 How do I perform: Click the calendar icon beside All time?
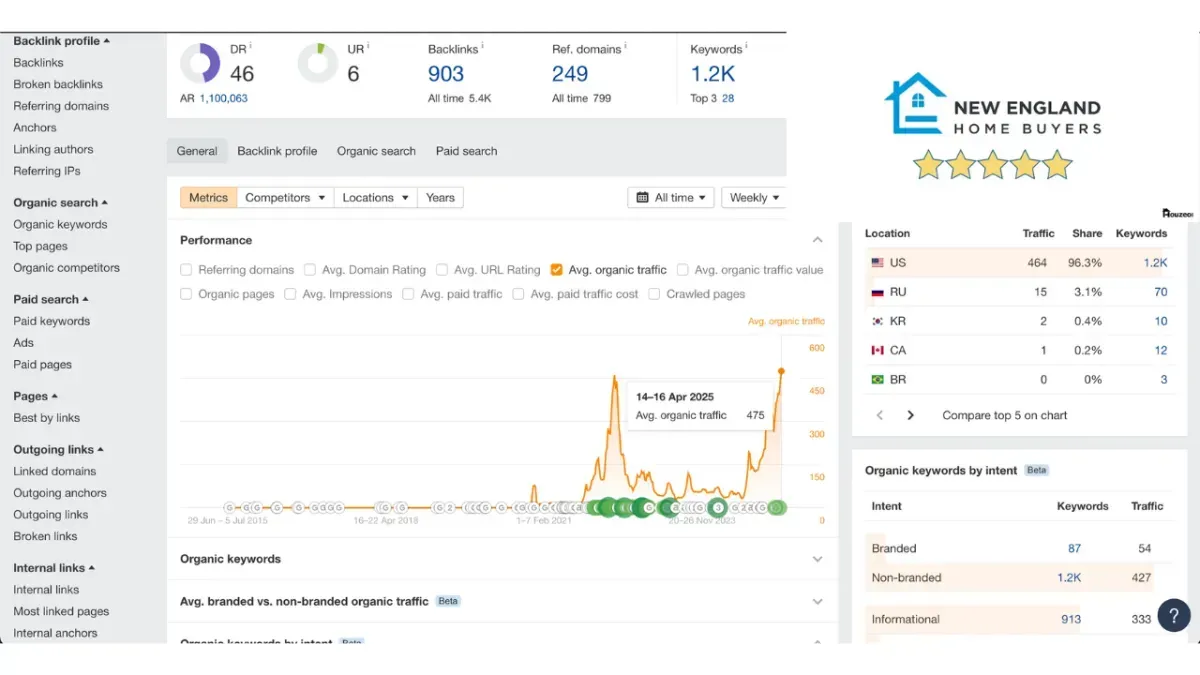(642, 198)
